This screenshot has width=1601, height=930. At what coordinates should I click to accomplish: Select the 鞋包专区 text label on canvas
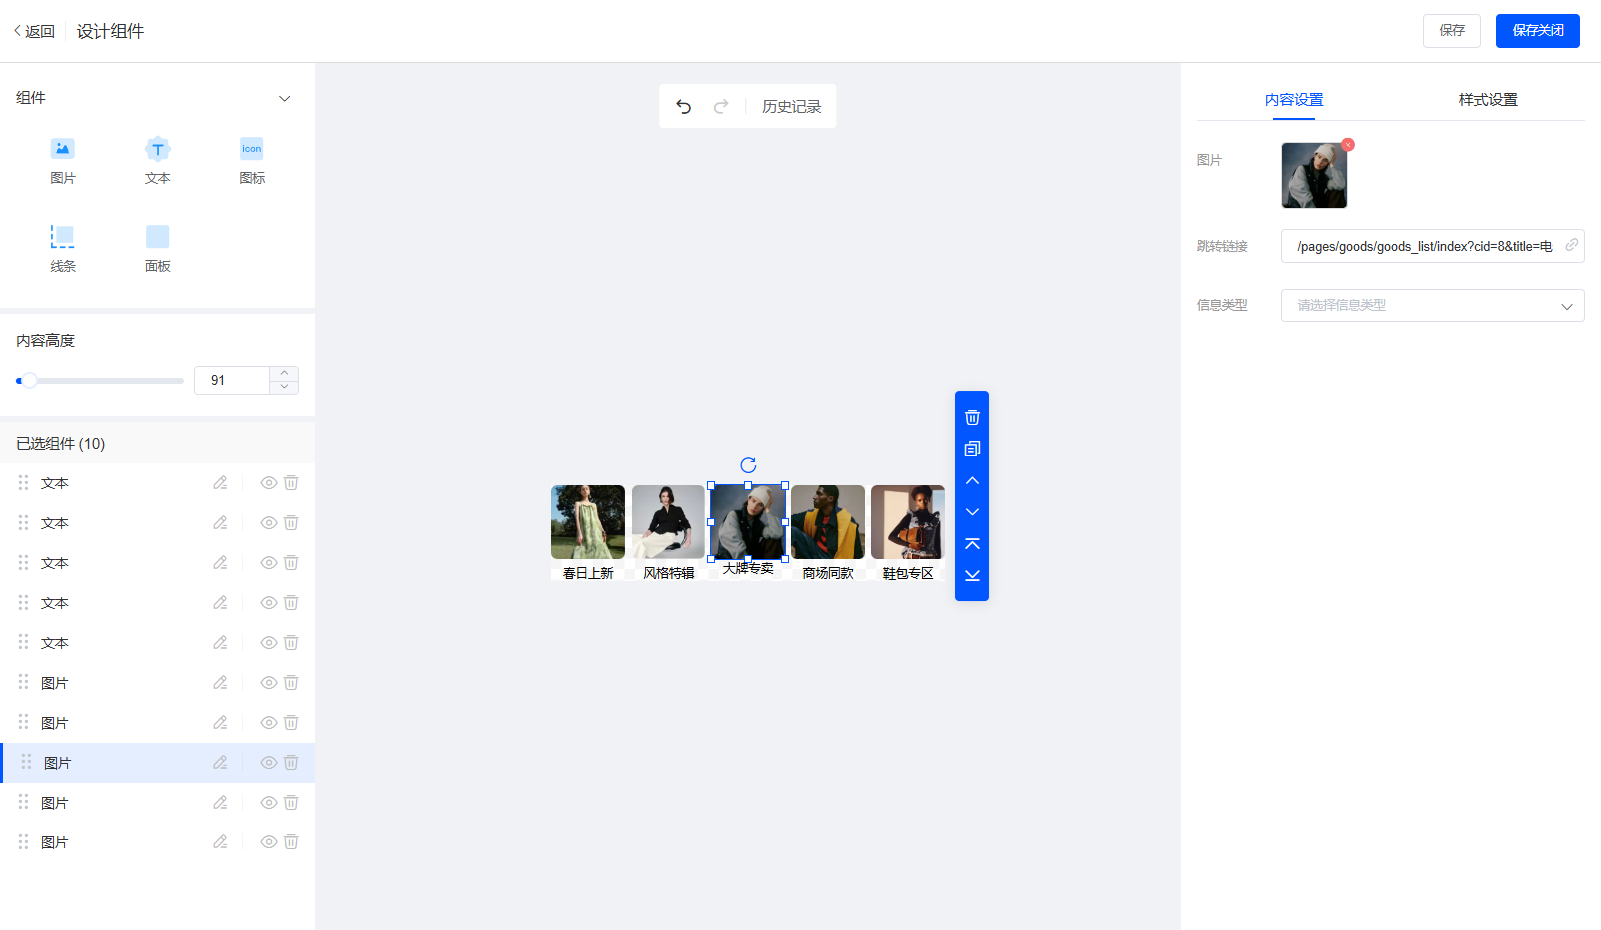coord(908,573)
